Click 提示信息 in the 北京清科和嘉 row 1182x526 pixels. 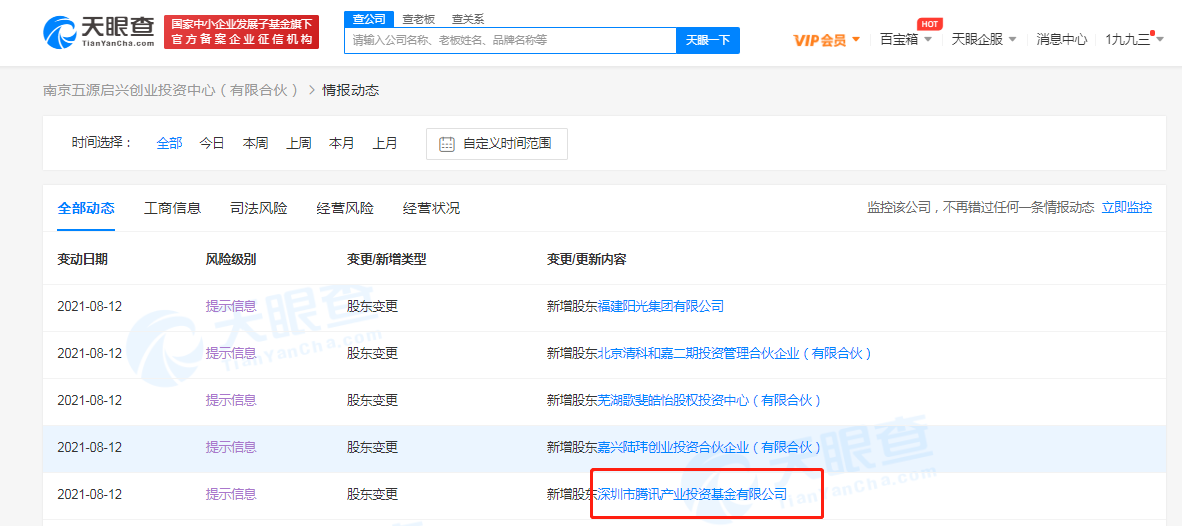[231, 353]
